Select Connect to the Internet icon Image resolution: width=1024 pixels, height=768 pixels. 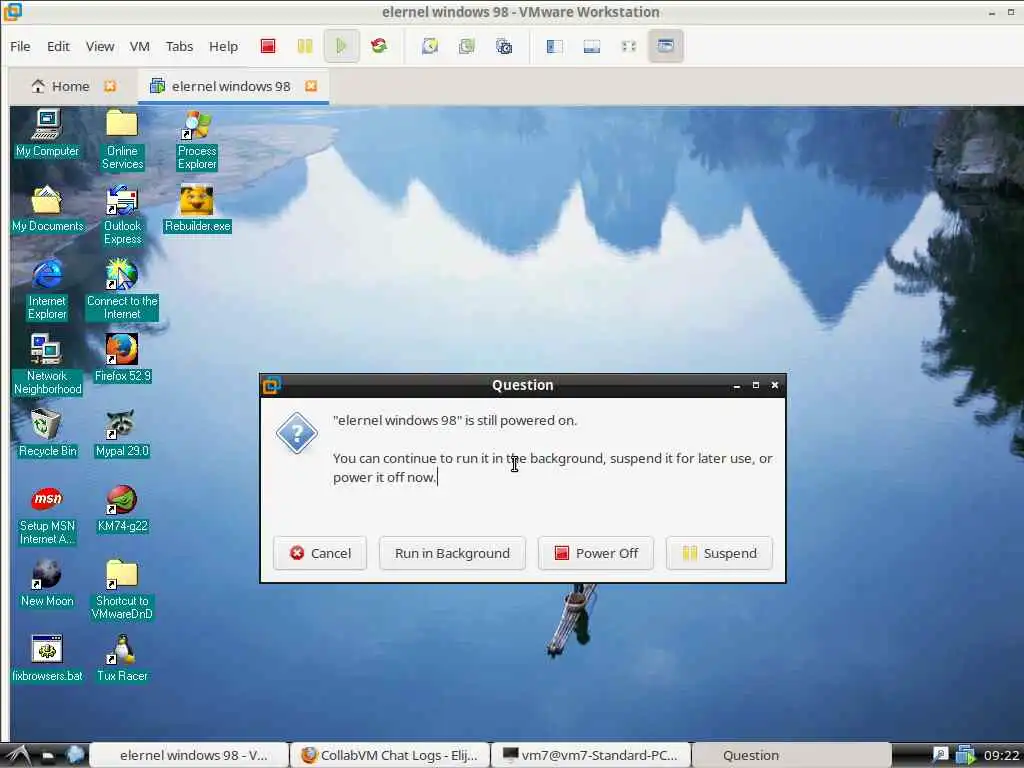point(122,290)
